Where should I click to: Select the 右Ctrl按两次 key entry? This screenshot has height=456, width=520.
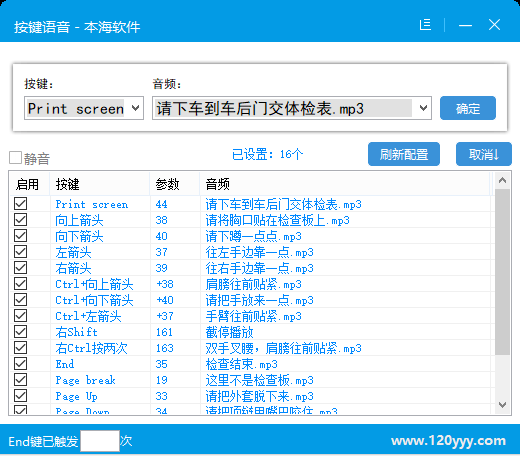[x=91, y=348]
